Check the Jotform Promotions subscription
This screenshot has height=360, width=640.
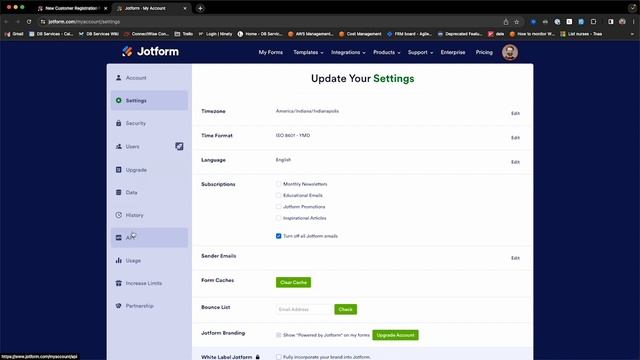click(x=278, y=207)
